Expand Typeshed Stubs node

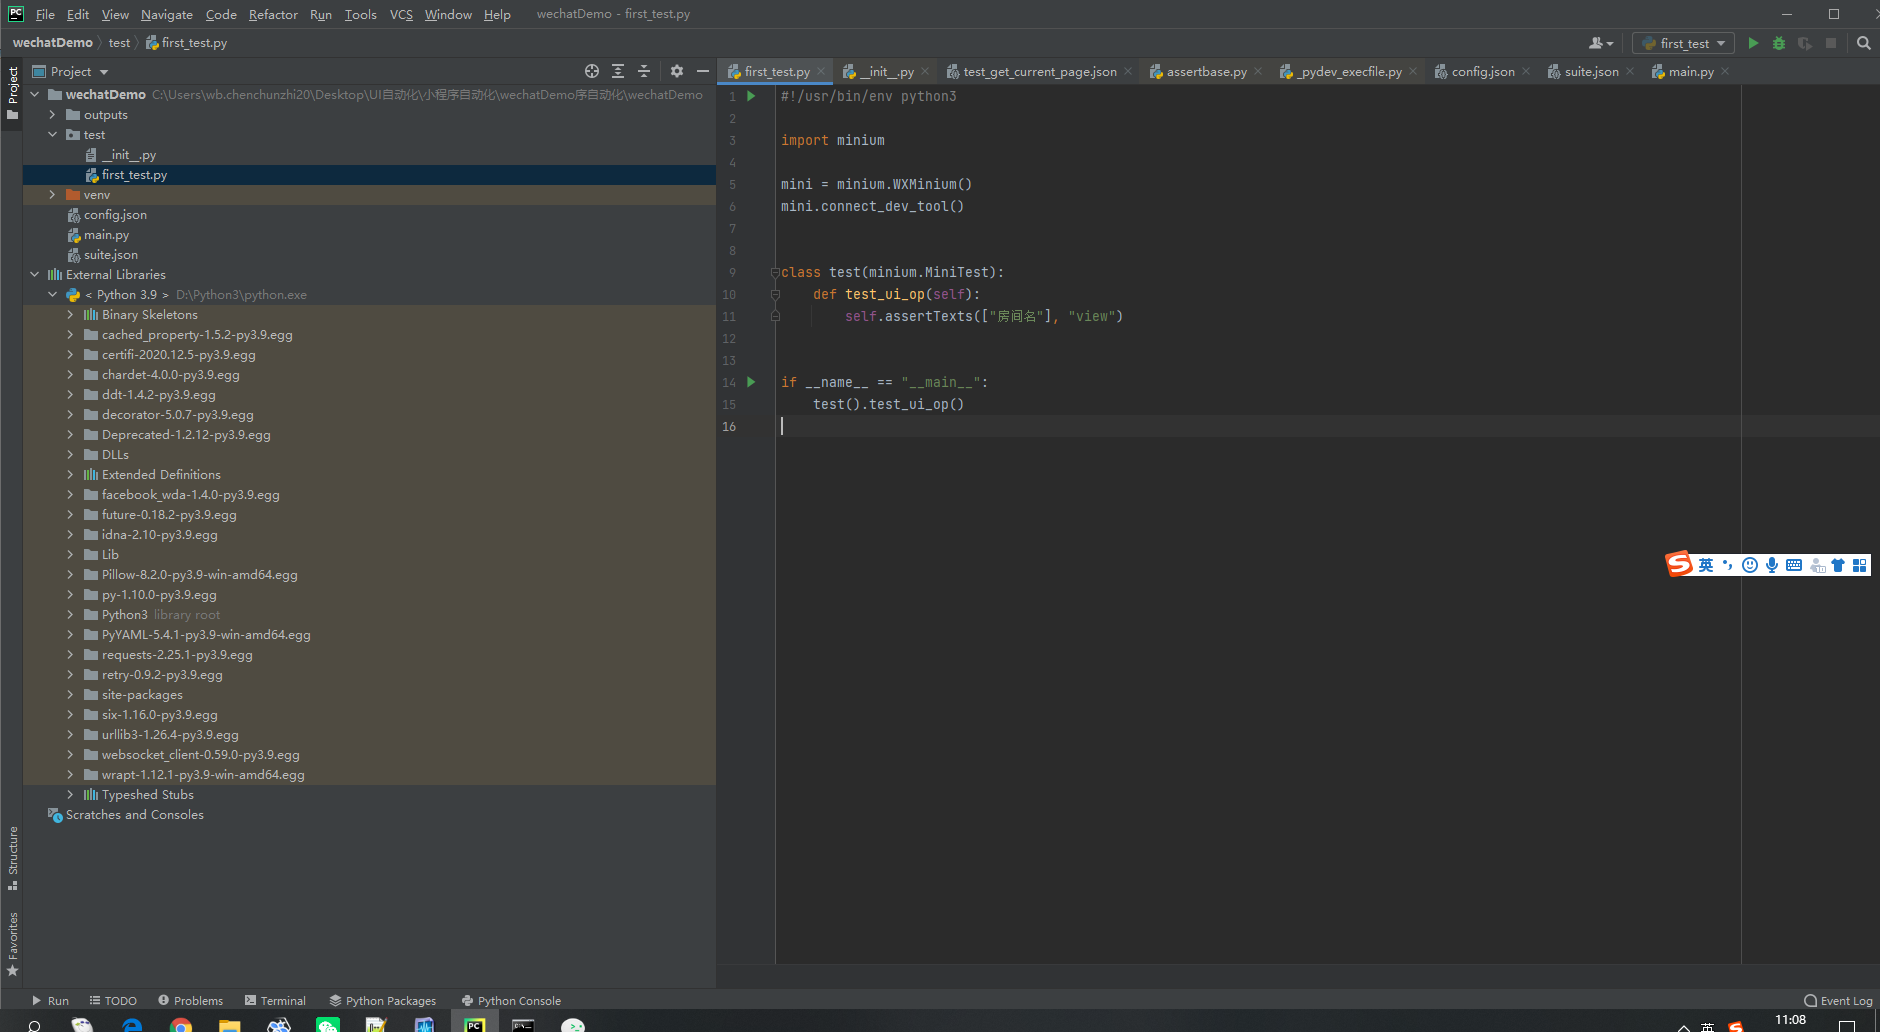point(70,795)
